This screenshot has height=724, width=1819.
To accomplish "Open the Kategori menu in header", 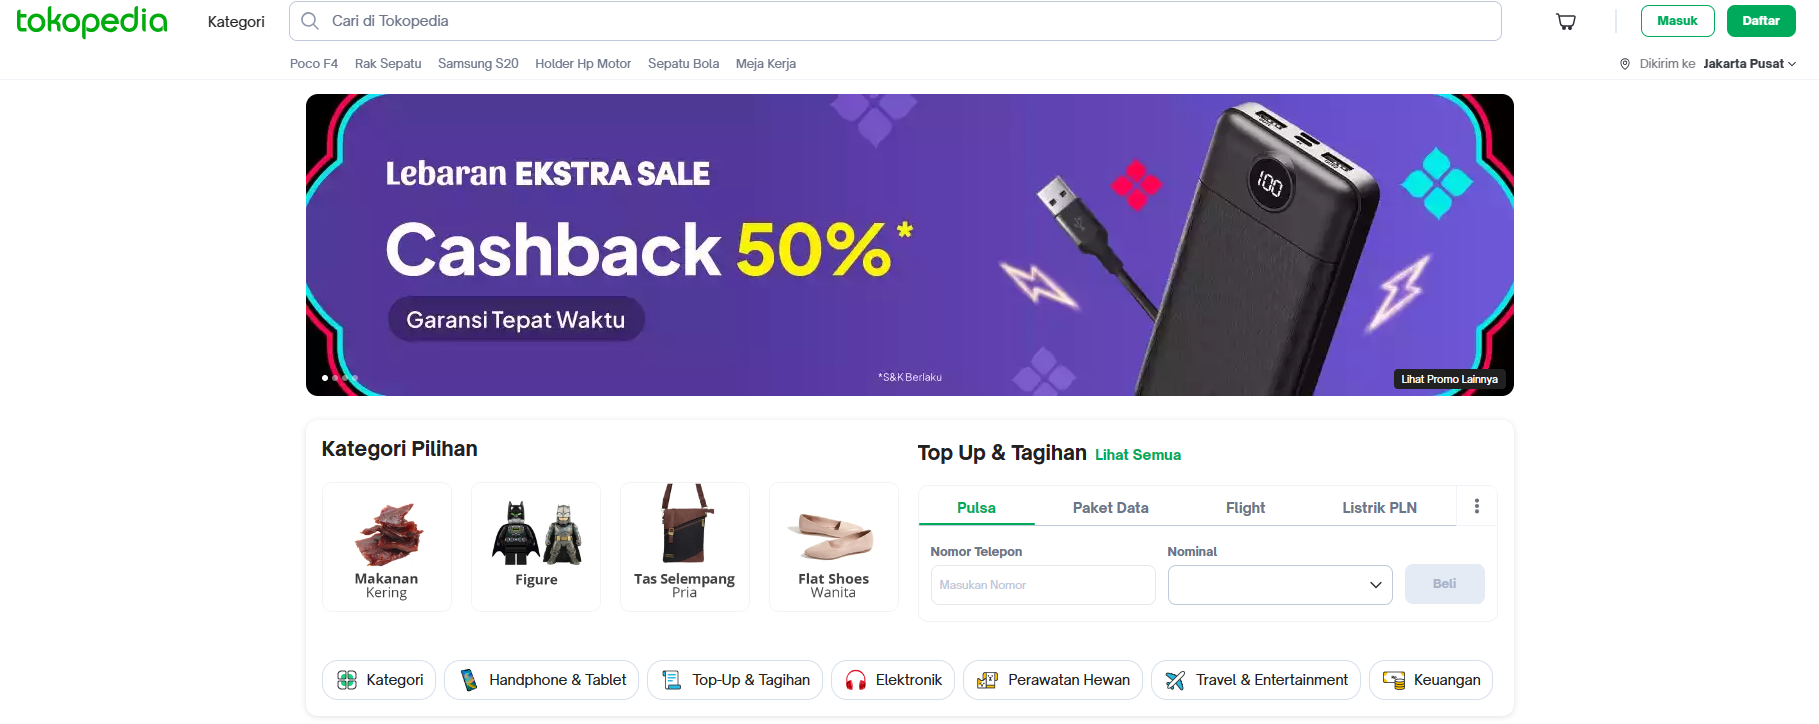I will (236, 22).
